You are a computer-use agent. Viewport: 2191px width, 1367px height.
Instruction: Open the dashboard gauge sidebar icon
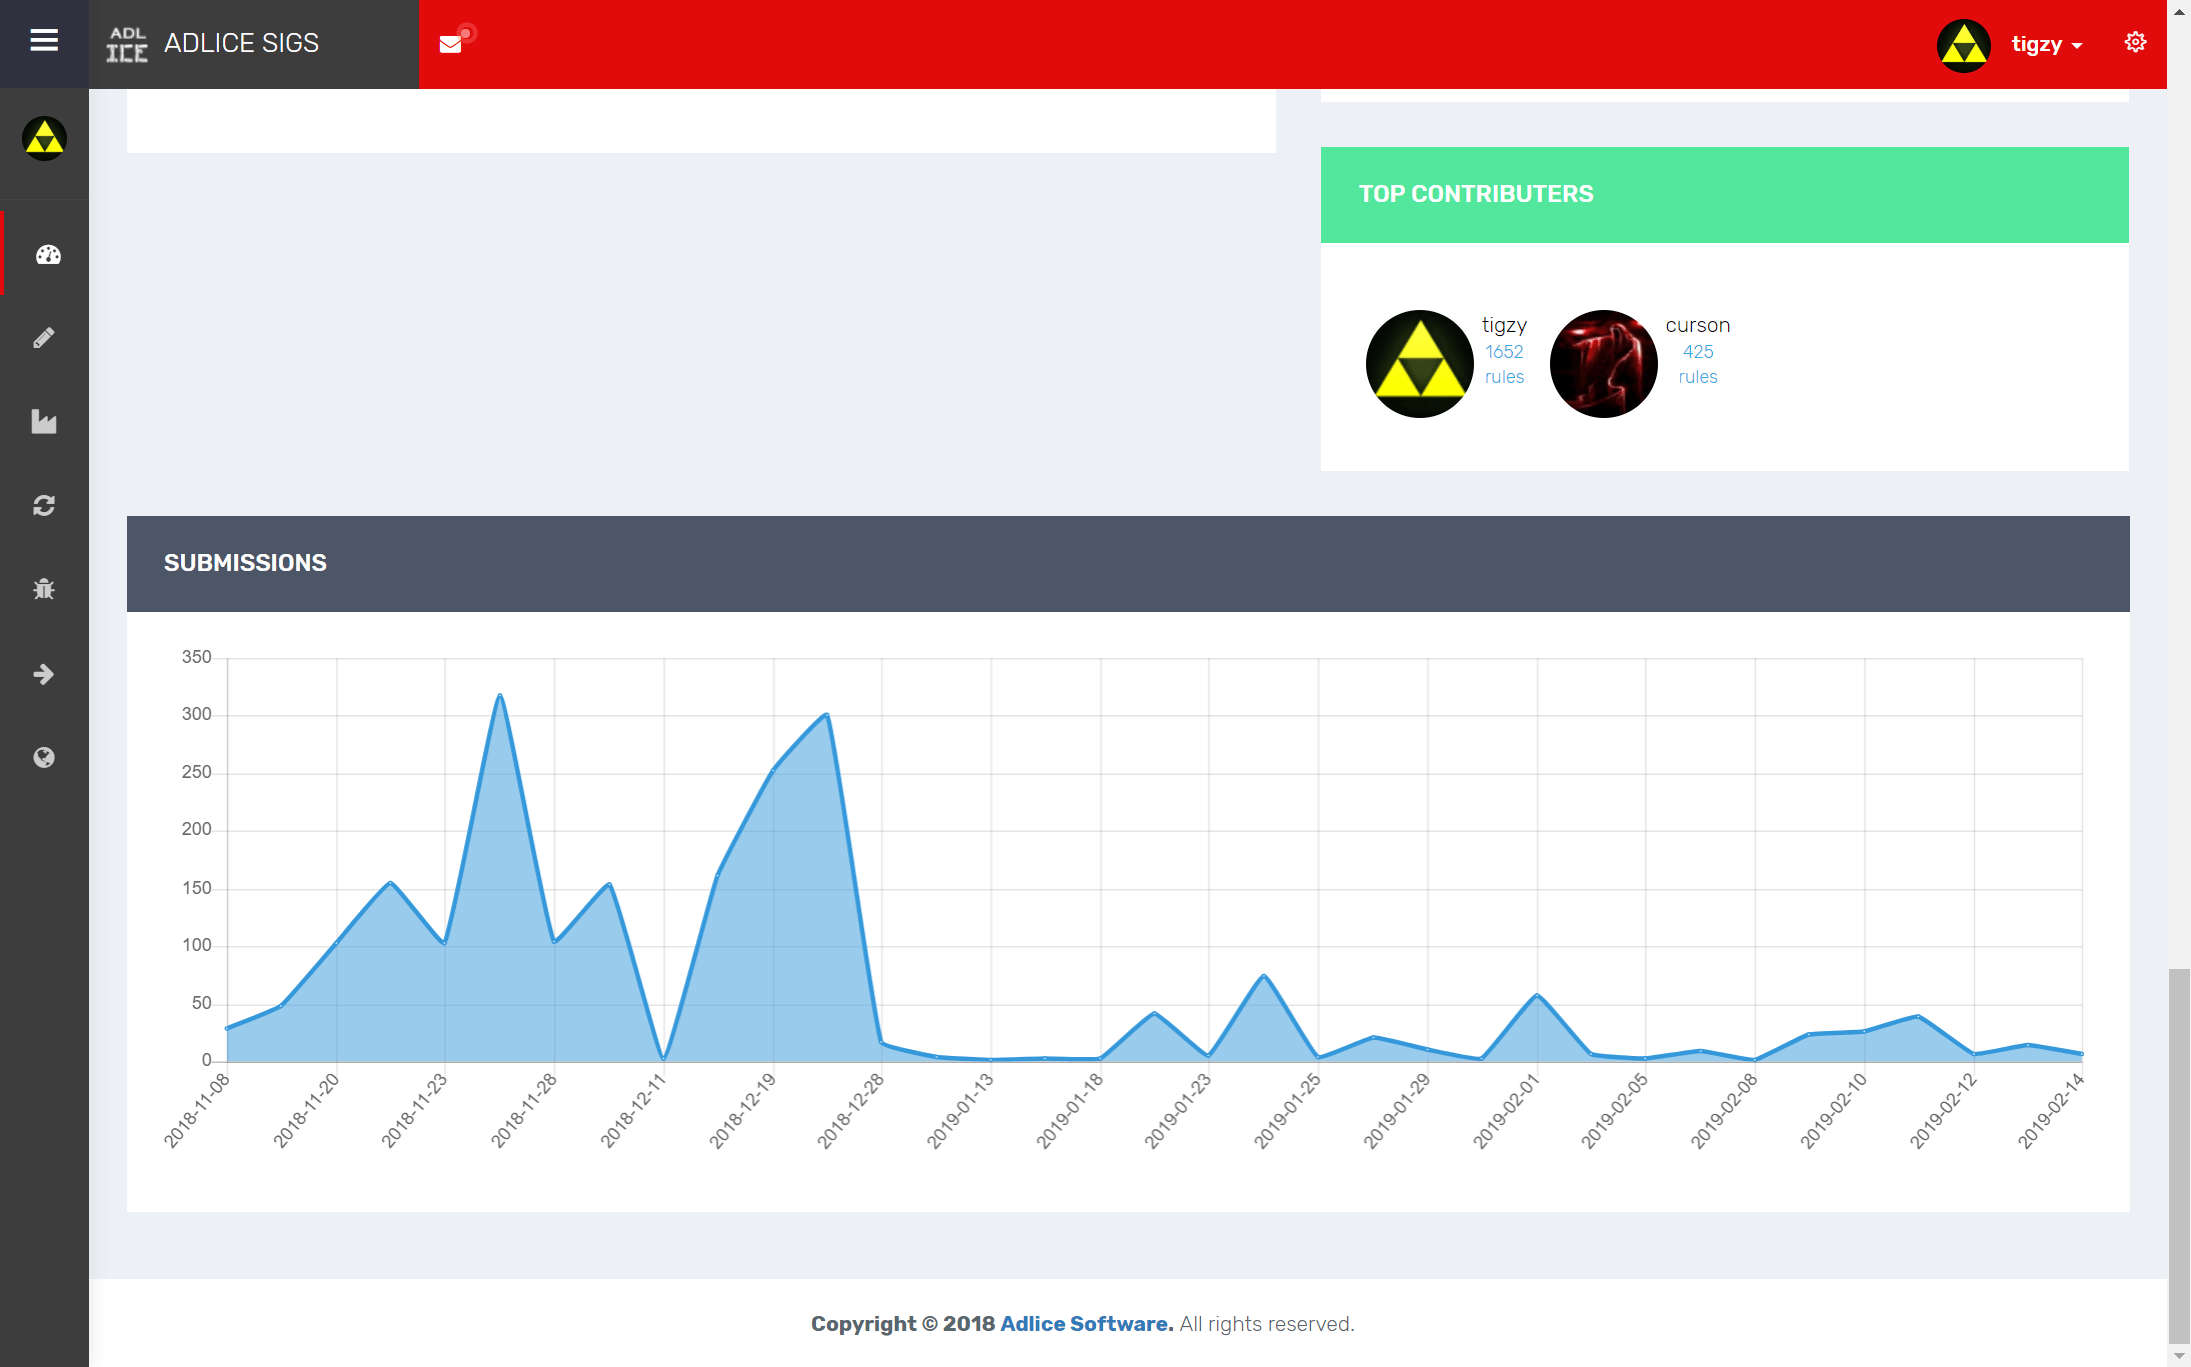[47, 255]
